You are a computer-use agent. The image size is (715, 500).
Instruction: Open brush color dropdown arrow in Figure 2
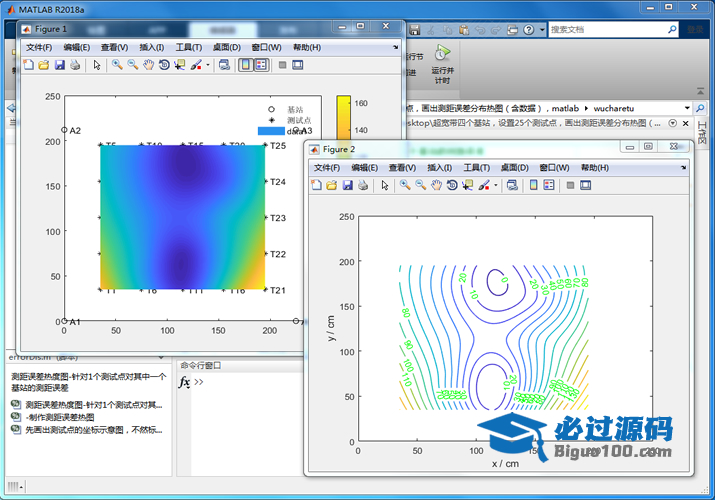[x=496, y=185]
